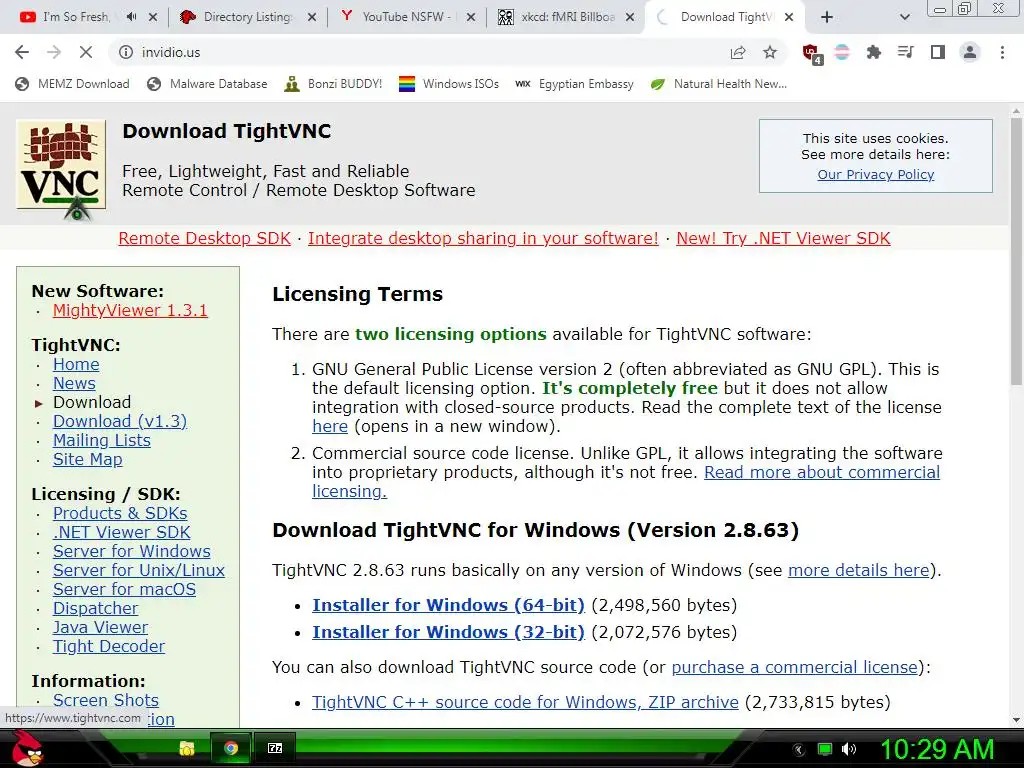Open the 7z taskbar icon

click(275, 748)
